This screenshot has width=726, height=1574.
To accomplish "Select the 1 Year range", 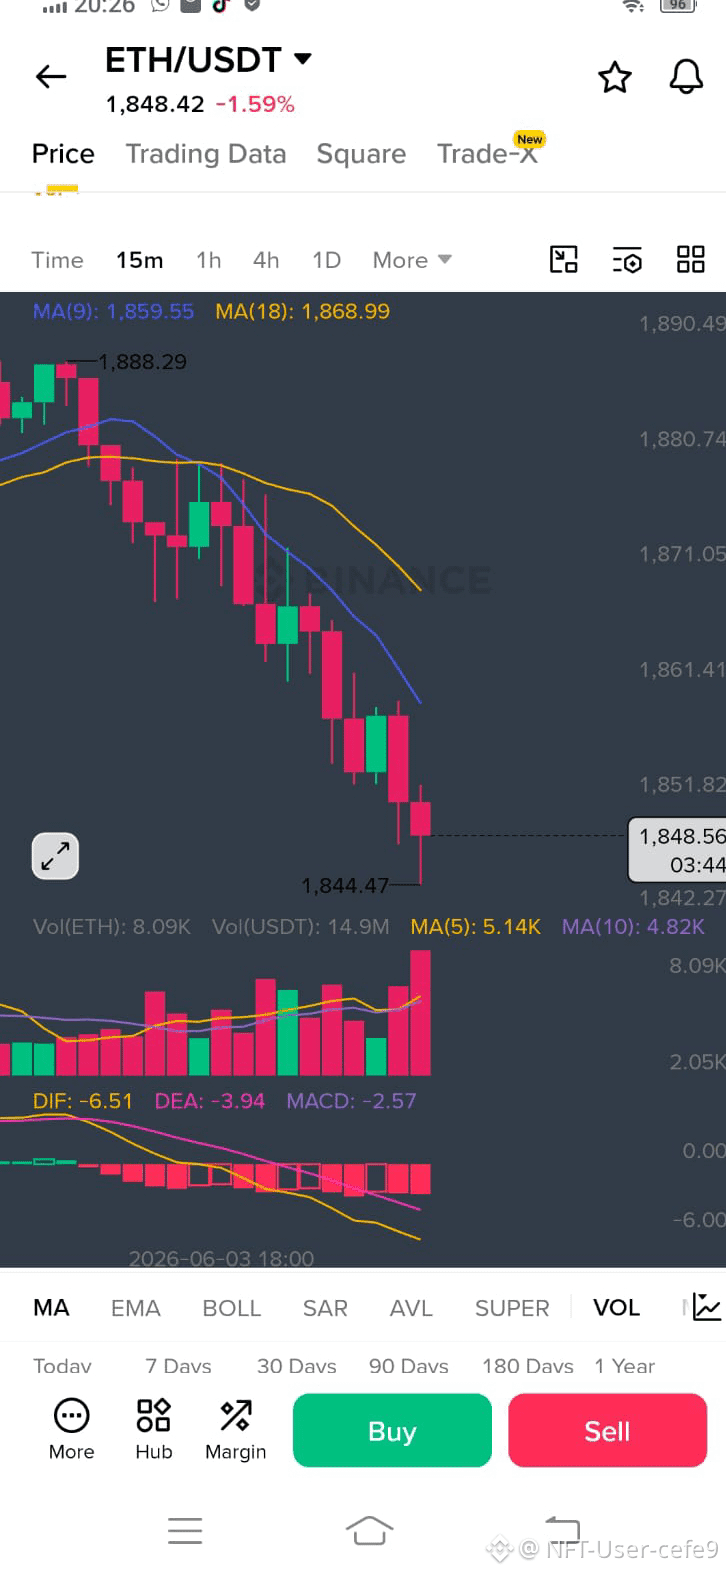I will point(625,1366).
